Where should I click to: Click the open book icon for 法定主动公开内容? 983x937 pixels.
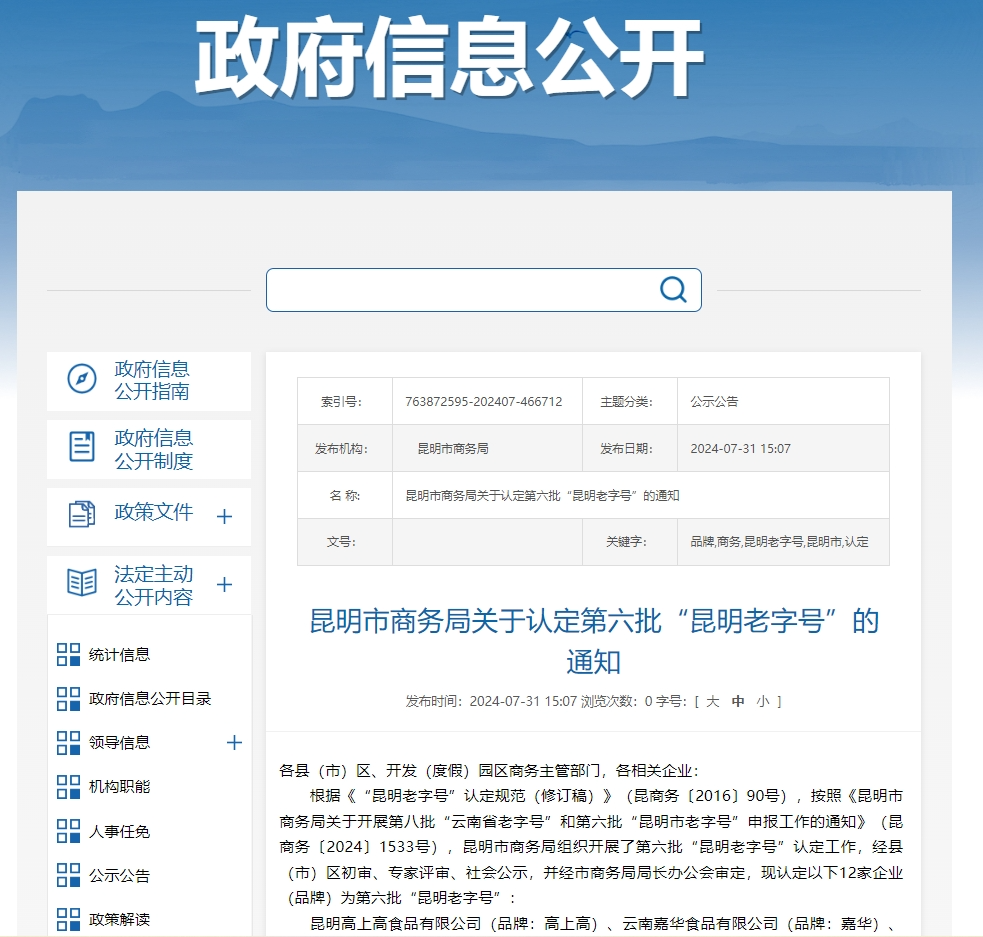tap(81, 582)
